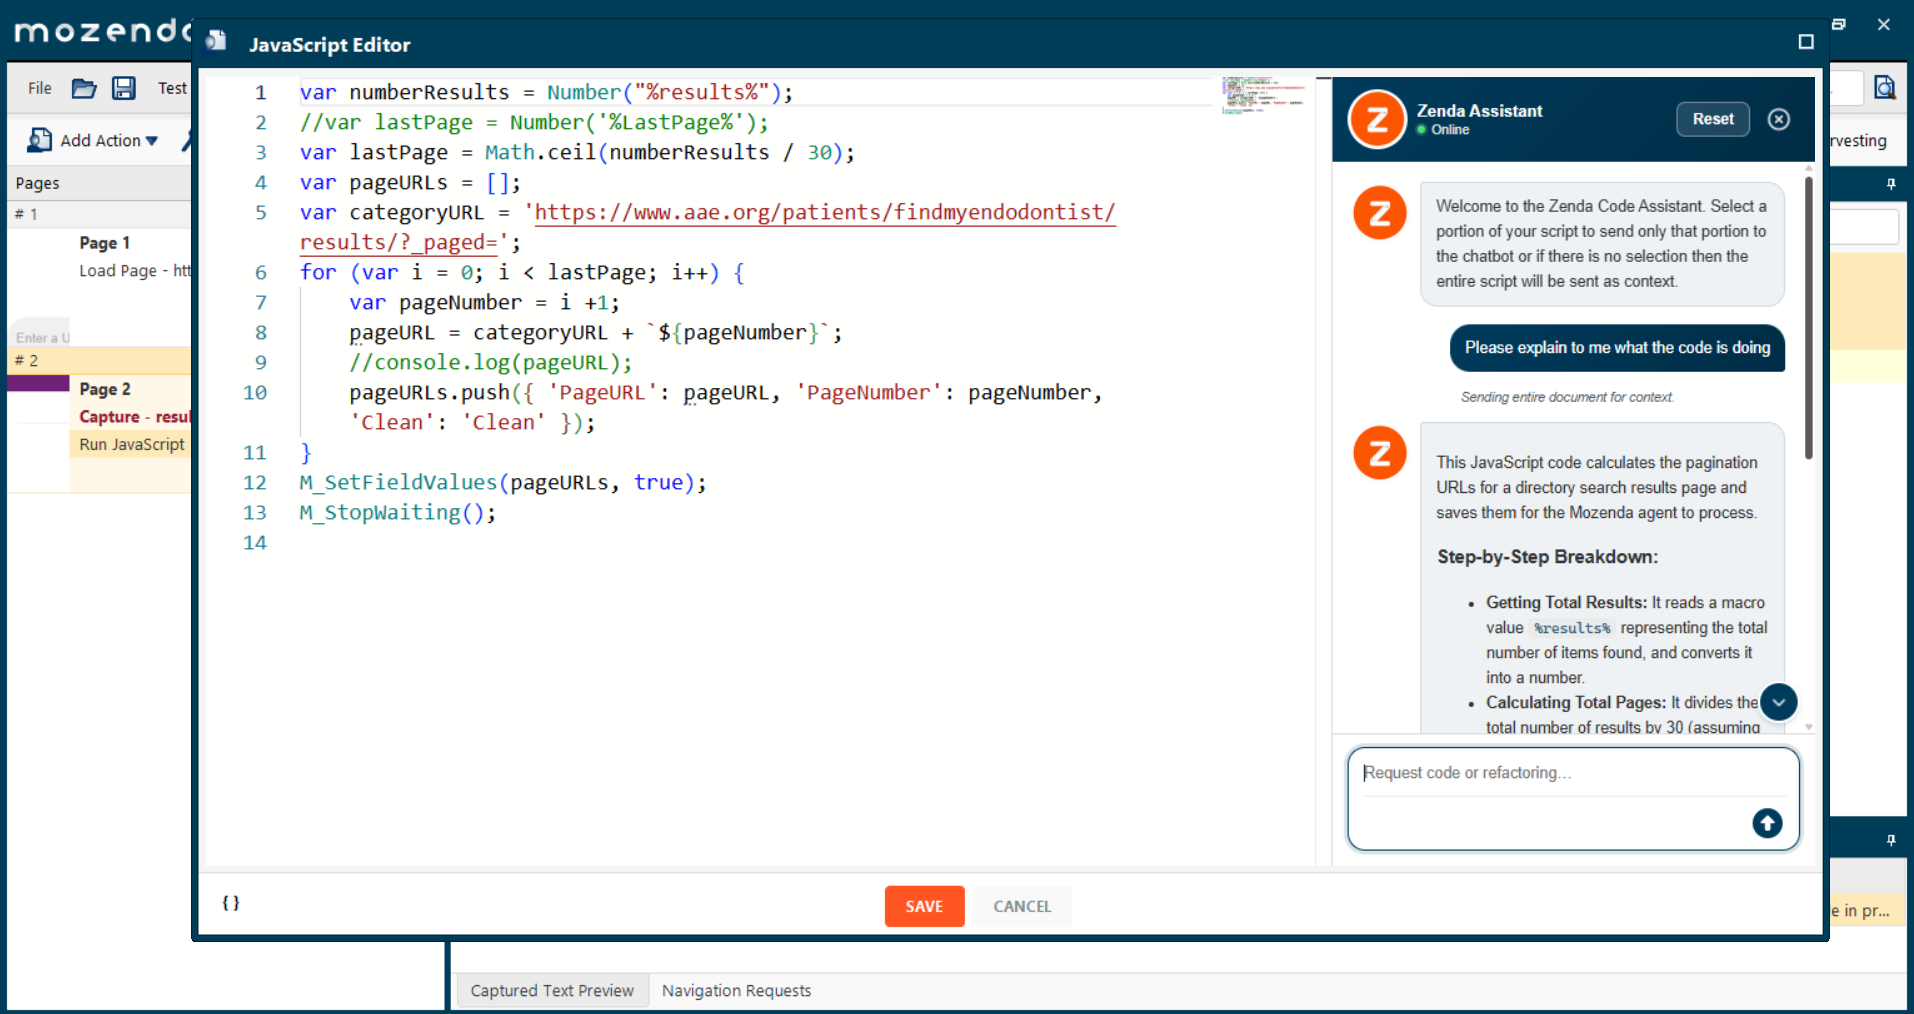Viewport: 1914px width, 1014px height.
Task: Click the '# 2' page row header
Action: coord(100,360)
